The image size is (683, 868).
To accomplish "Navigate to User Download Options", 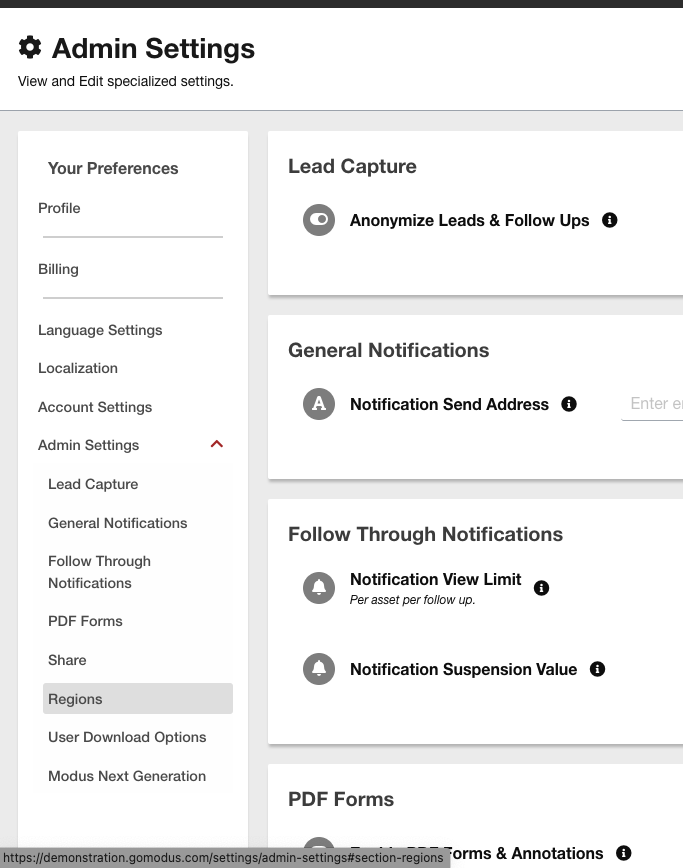I will 127,737.
